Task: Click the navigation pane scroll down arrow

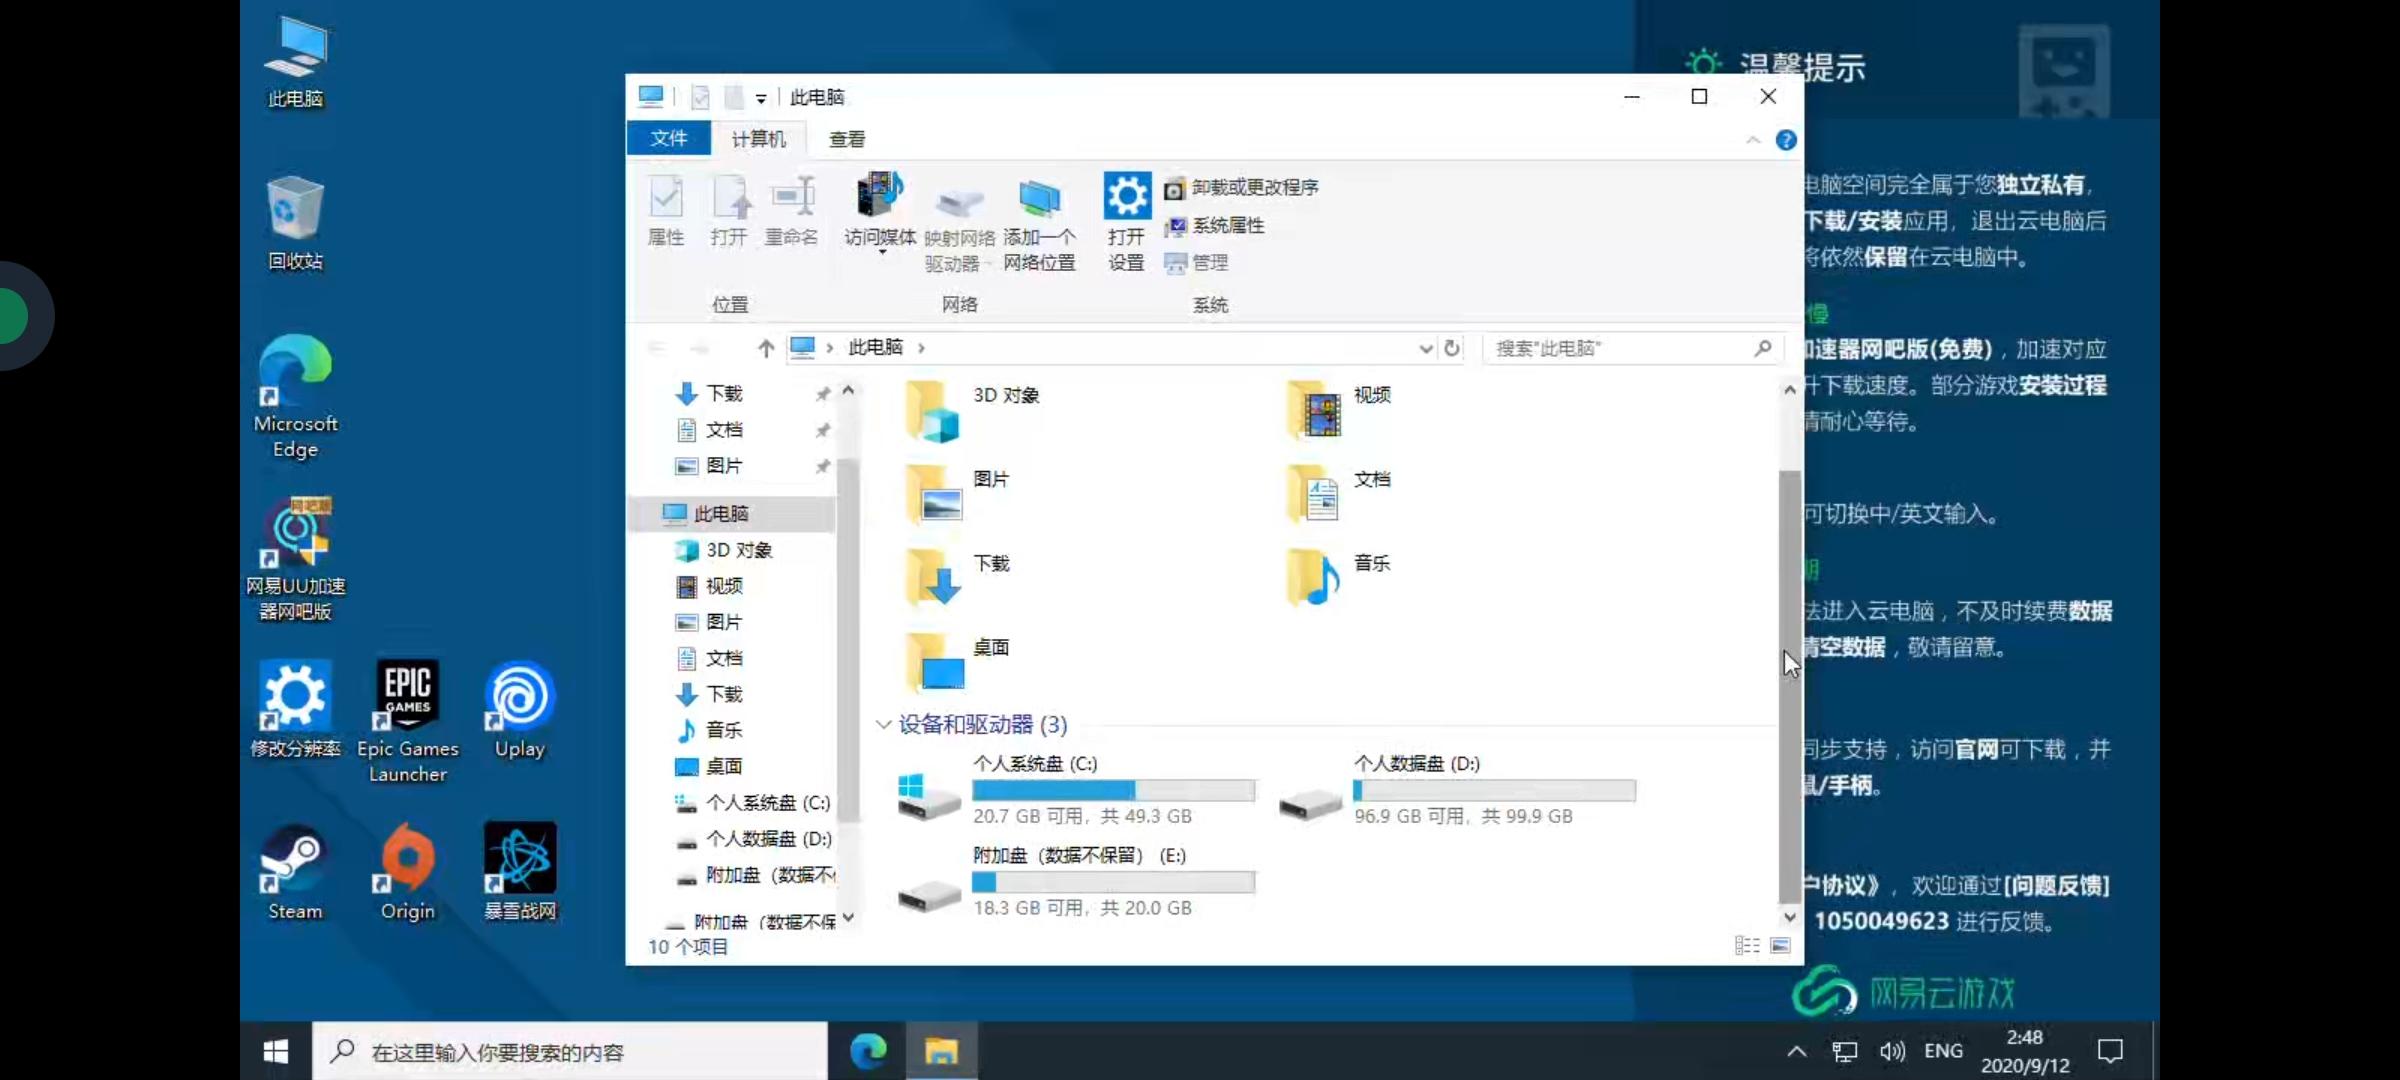Action: (x=848, y=918)
